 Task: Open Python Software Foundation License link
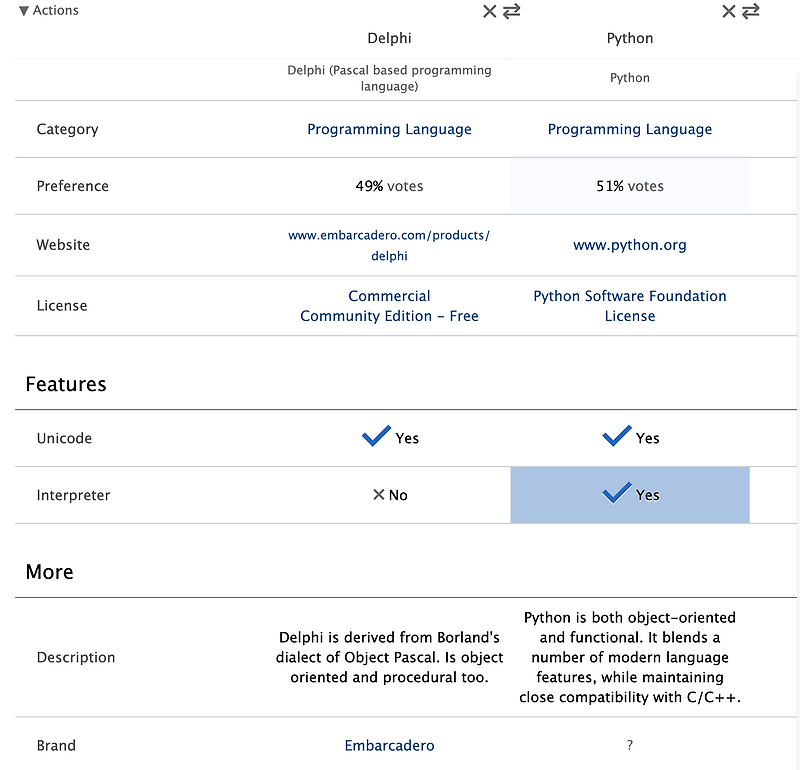coord(630,306)
